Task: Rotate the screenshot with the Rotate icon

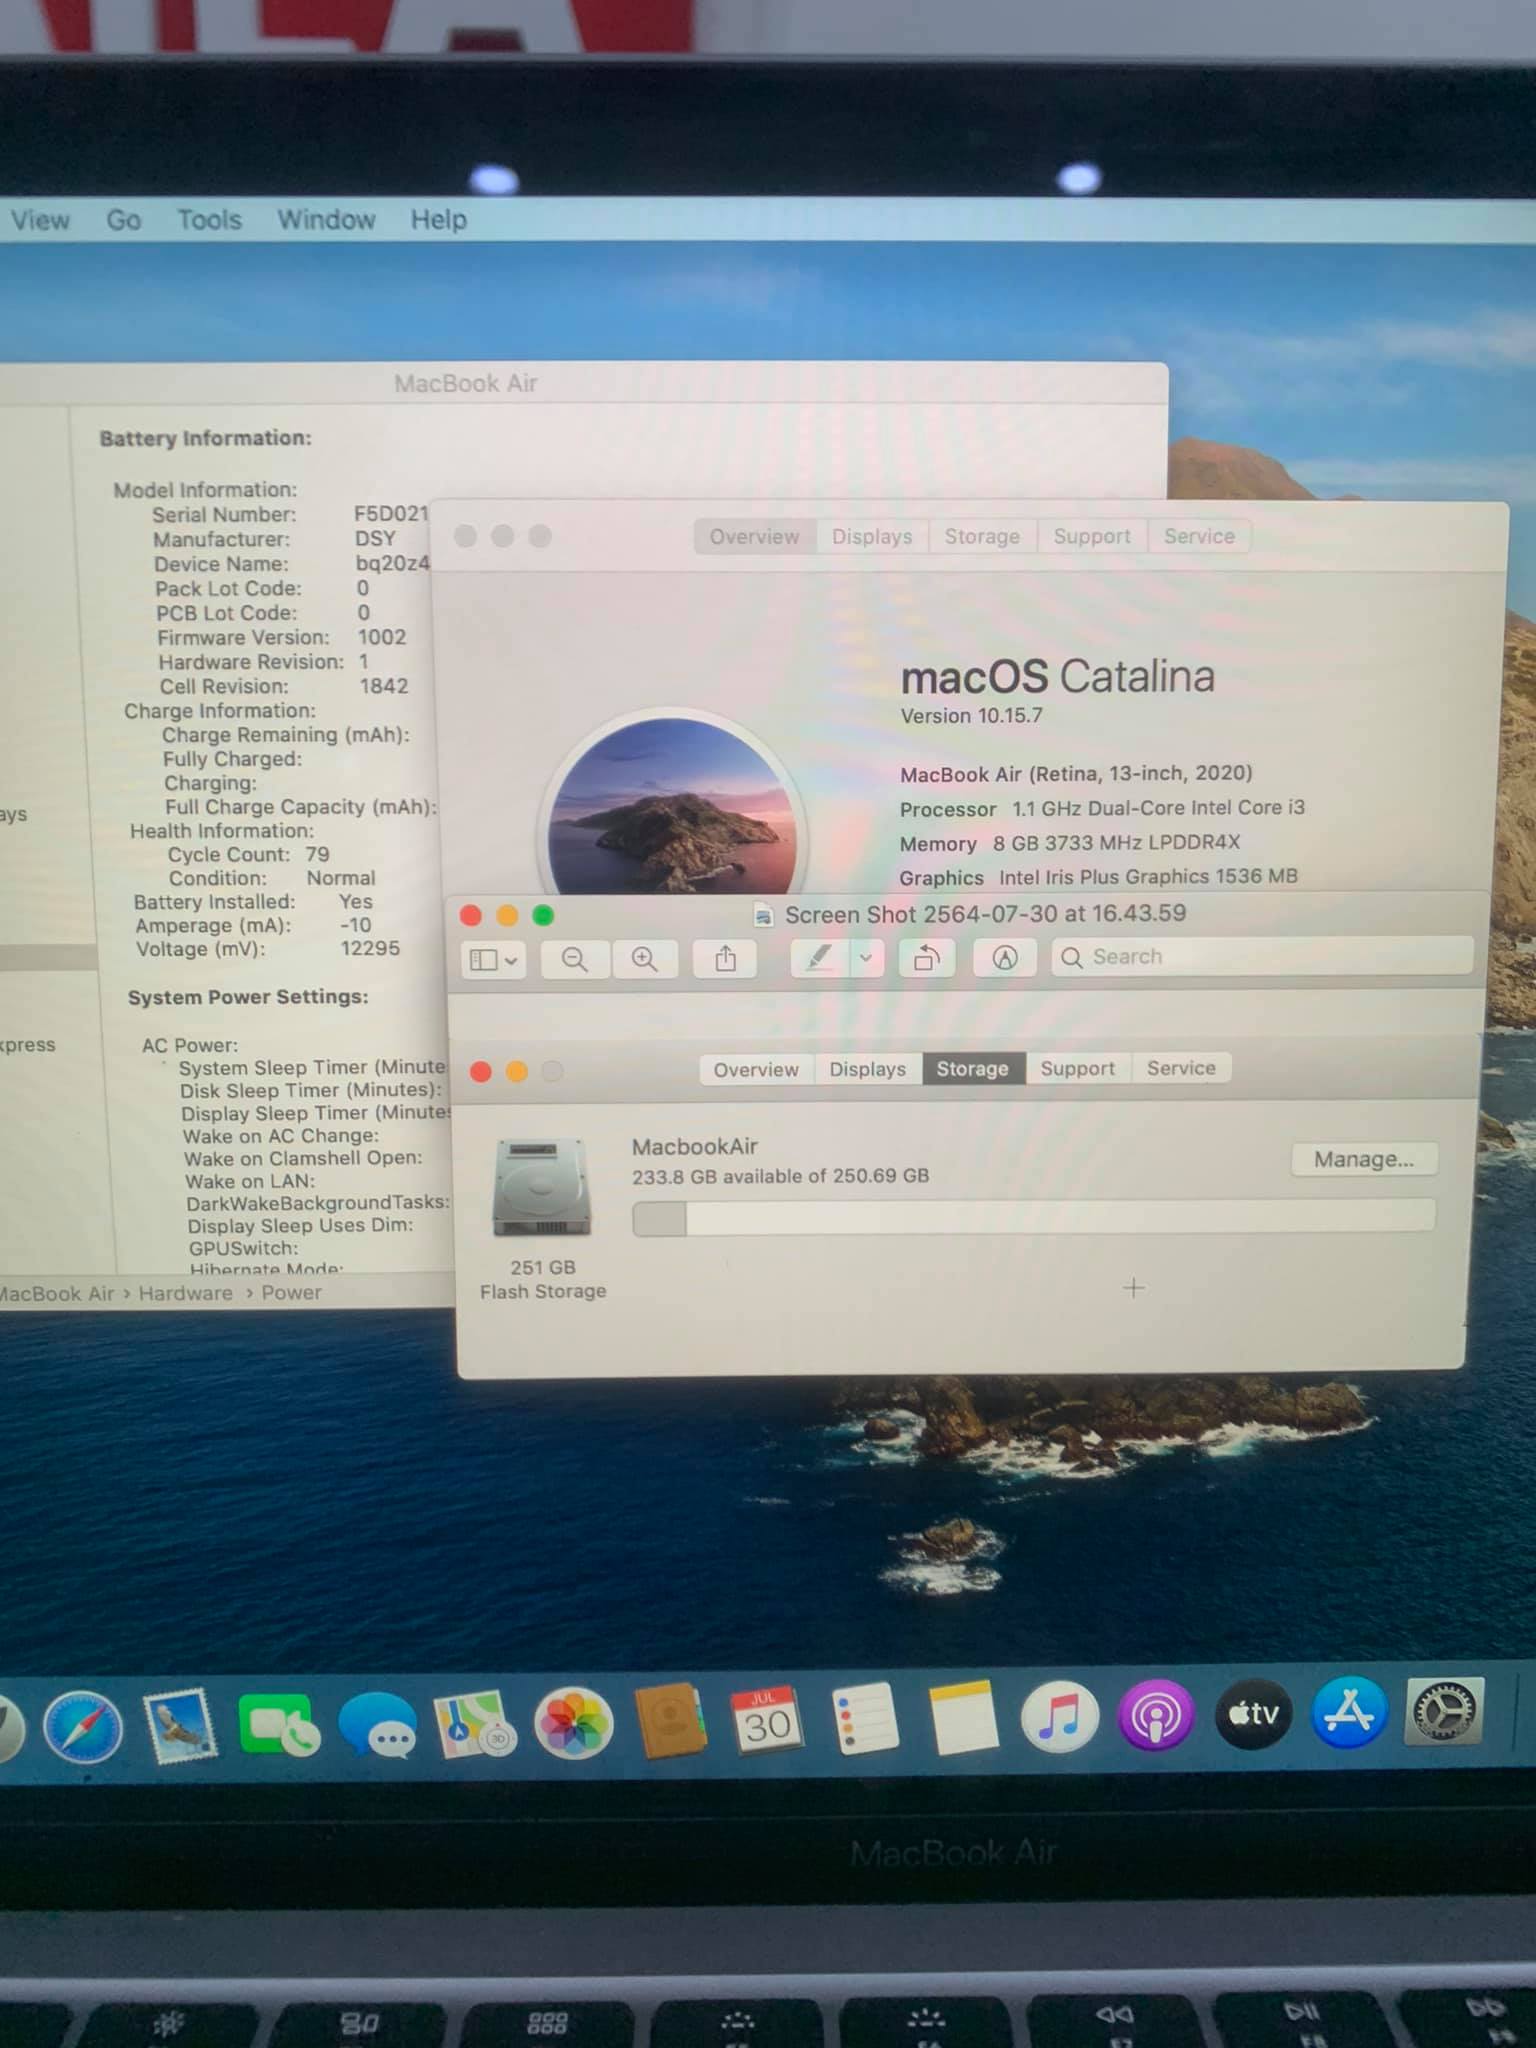Action: 927,959
